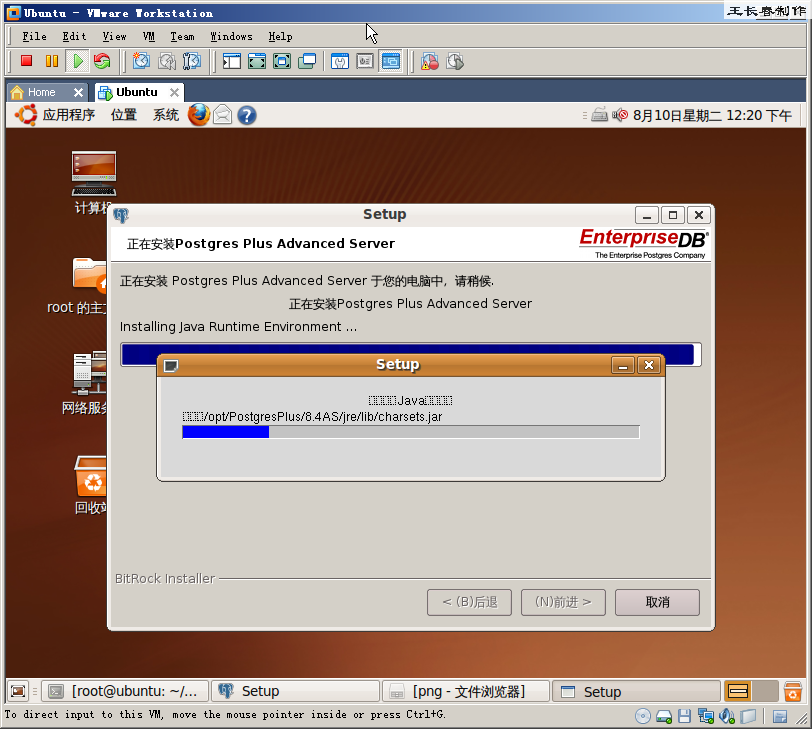This screenshot has height=729, width=812.
Task: Click the CD/DVD device status icon
Action: 643,716
